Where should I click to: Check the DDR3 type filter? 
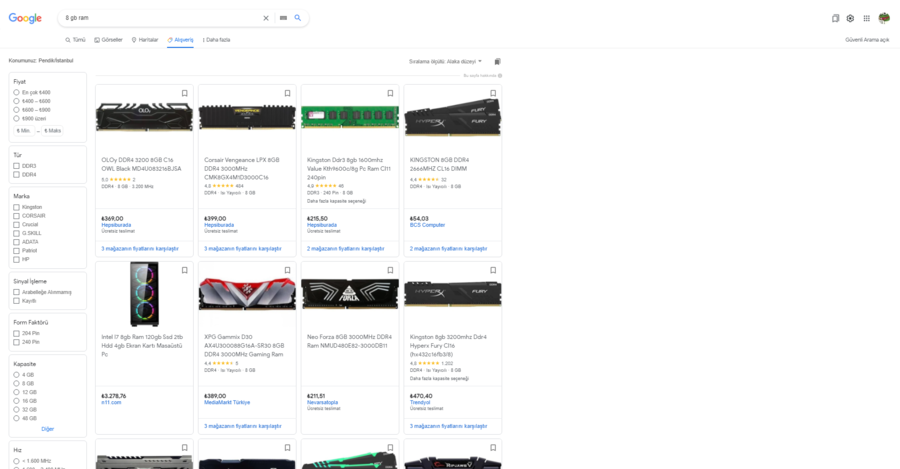pos(16,166)
